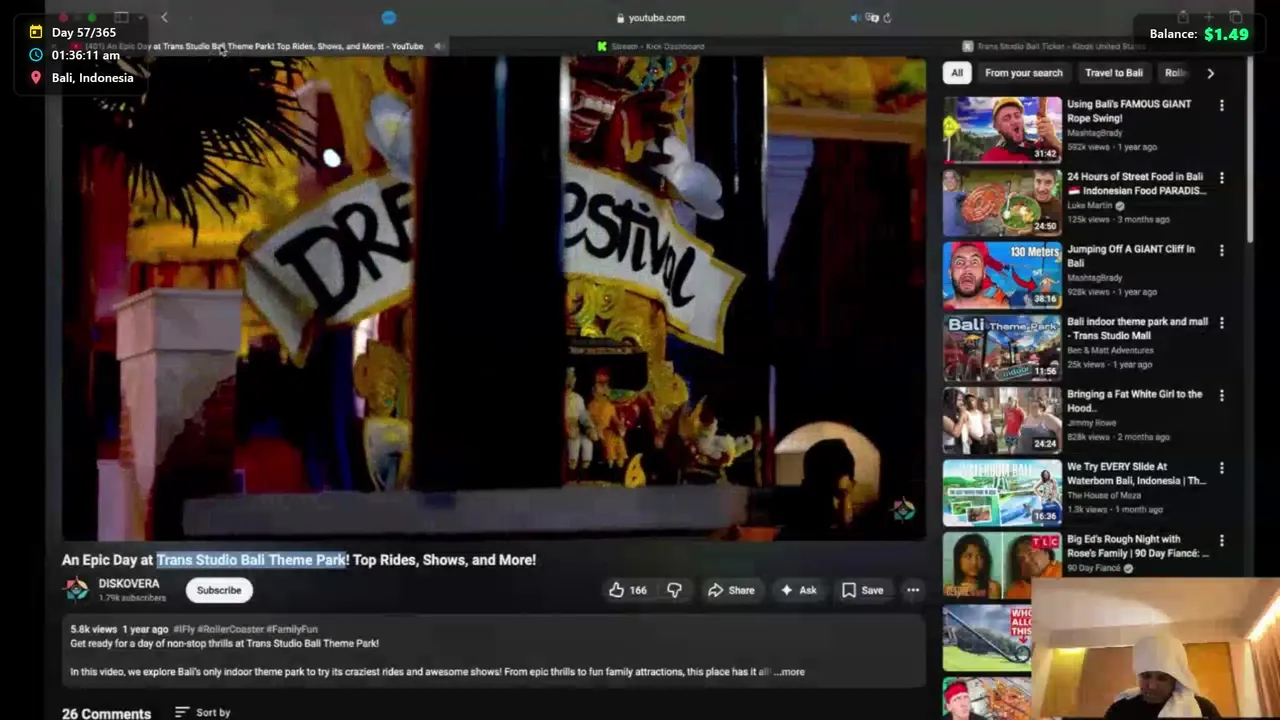Select the 'All' filter chip

coord(957,73)
